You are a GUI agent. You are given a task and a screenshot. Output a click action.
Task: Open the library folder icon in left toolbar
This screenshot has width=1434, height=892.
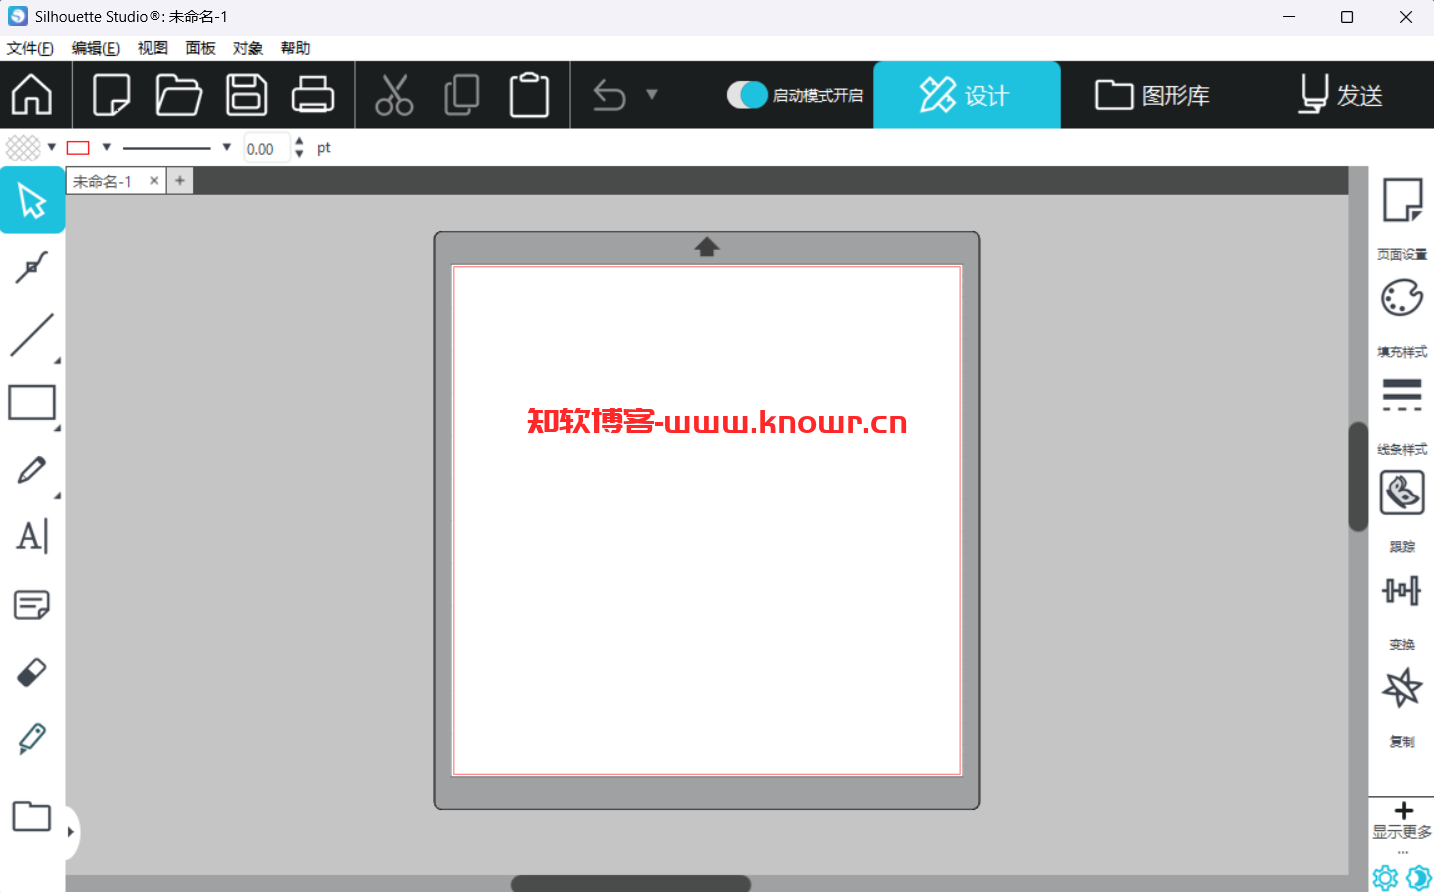pos(32,816)
